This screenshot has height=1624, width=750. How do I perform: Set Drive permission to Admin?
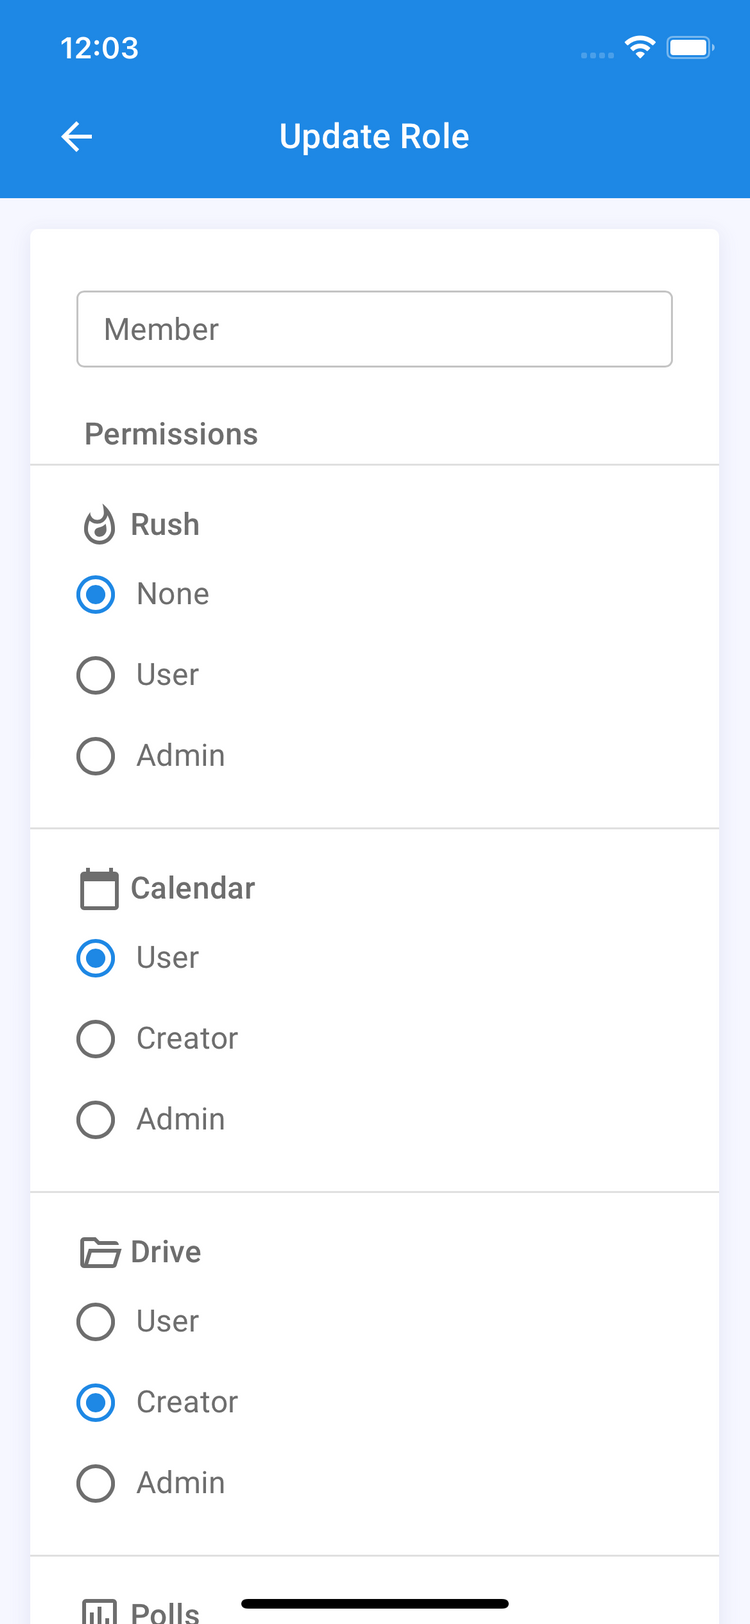click(96, 1484)
